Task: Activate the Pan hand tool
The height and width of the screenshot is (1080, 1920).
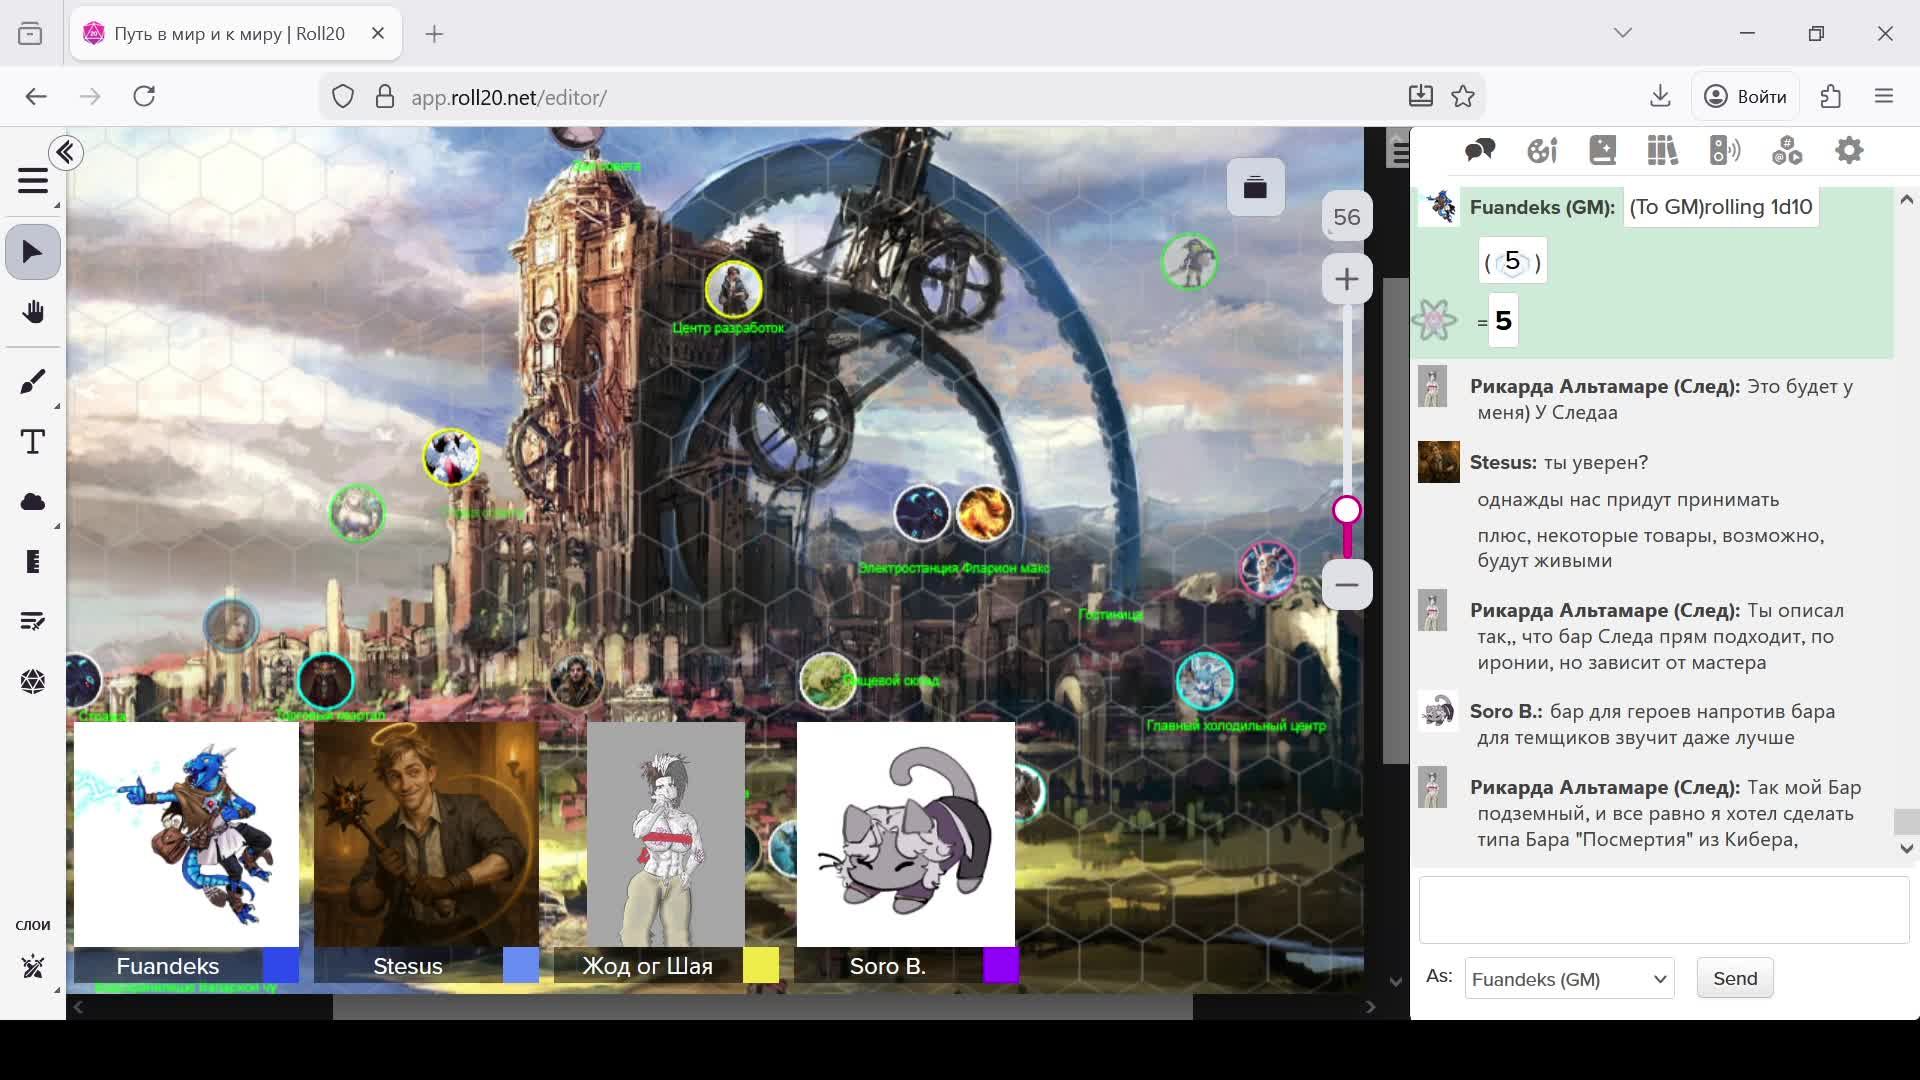Action: [32, 312]
